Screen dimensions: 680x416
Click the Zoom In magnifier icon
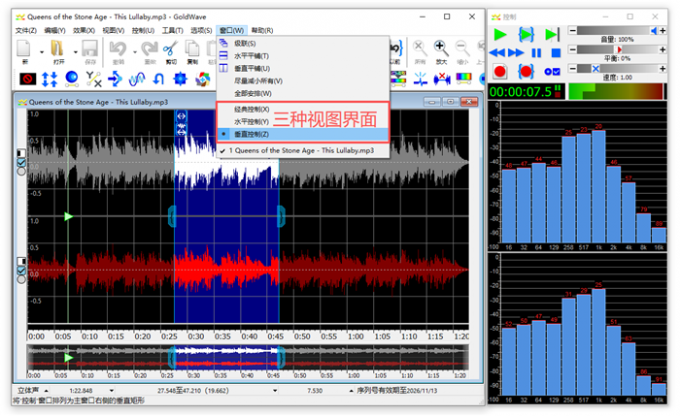tap(440, 47)
